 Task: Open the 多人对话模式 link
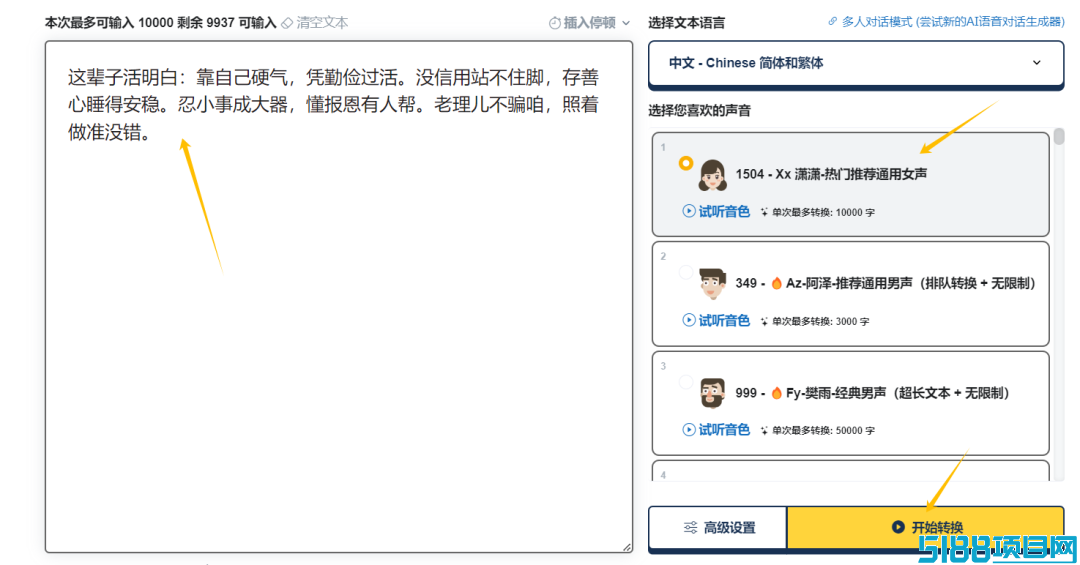[x=953, y=22]
